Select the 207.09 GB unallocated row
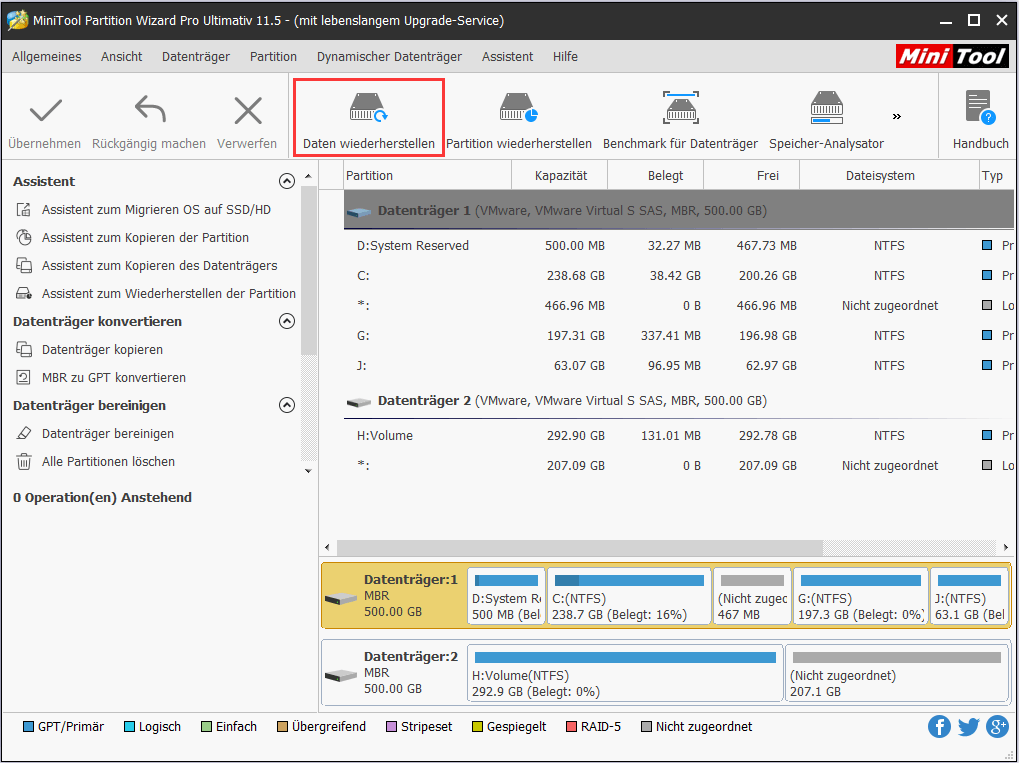The image size is (1019, 763). (678, 465)
